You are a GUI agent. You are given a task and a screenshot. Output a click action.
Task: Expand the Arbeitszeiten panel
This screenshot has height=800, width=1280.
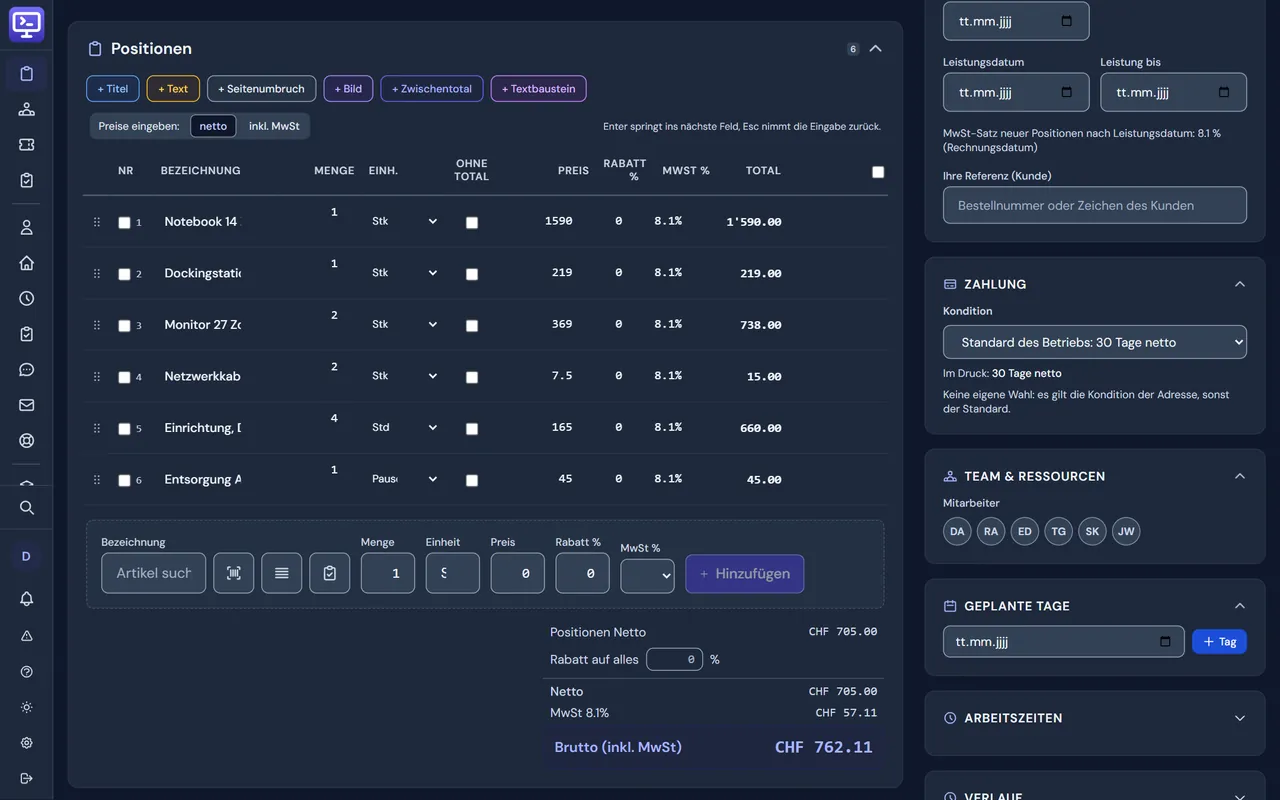tap(1240, 718)
